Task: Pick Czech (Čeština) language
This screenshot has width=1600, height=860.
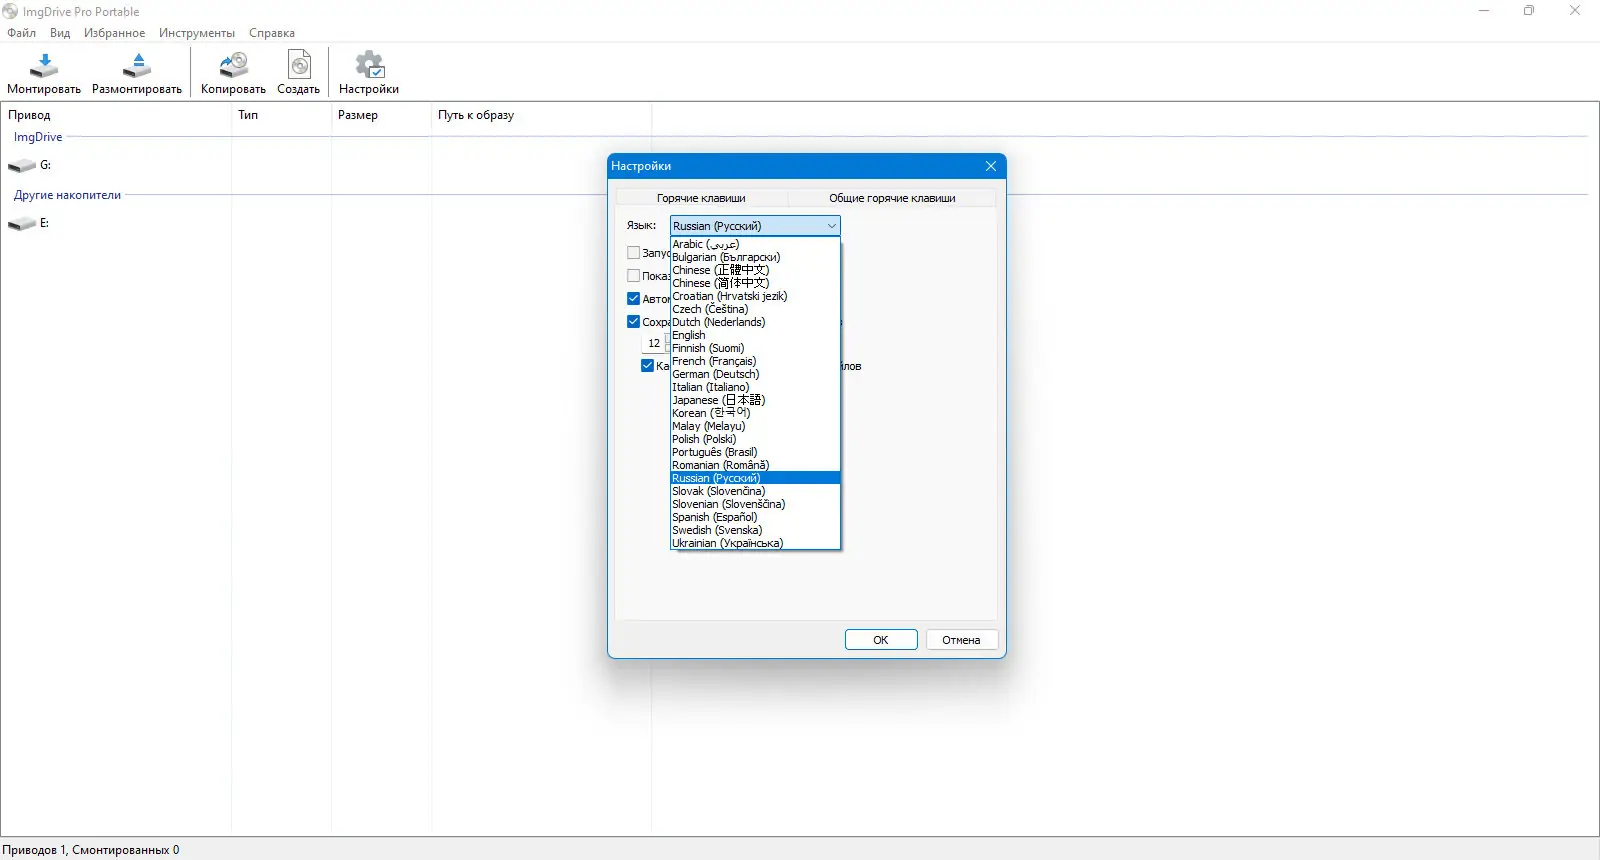Action: [755, 309]
